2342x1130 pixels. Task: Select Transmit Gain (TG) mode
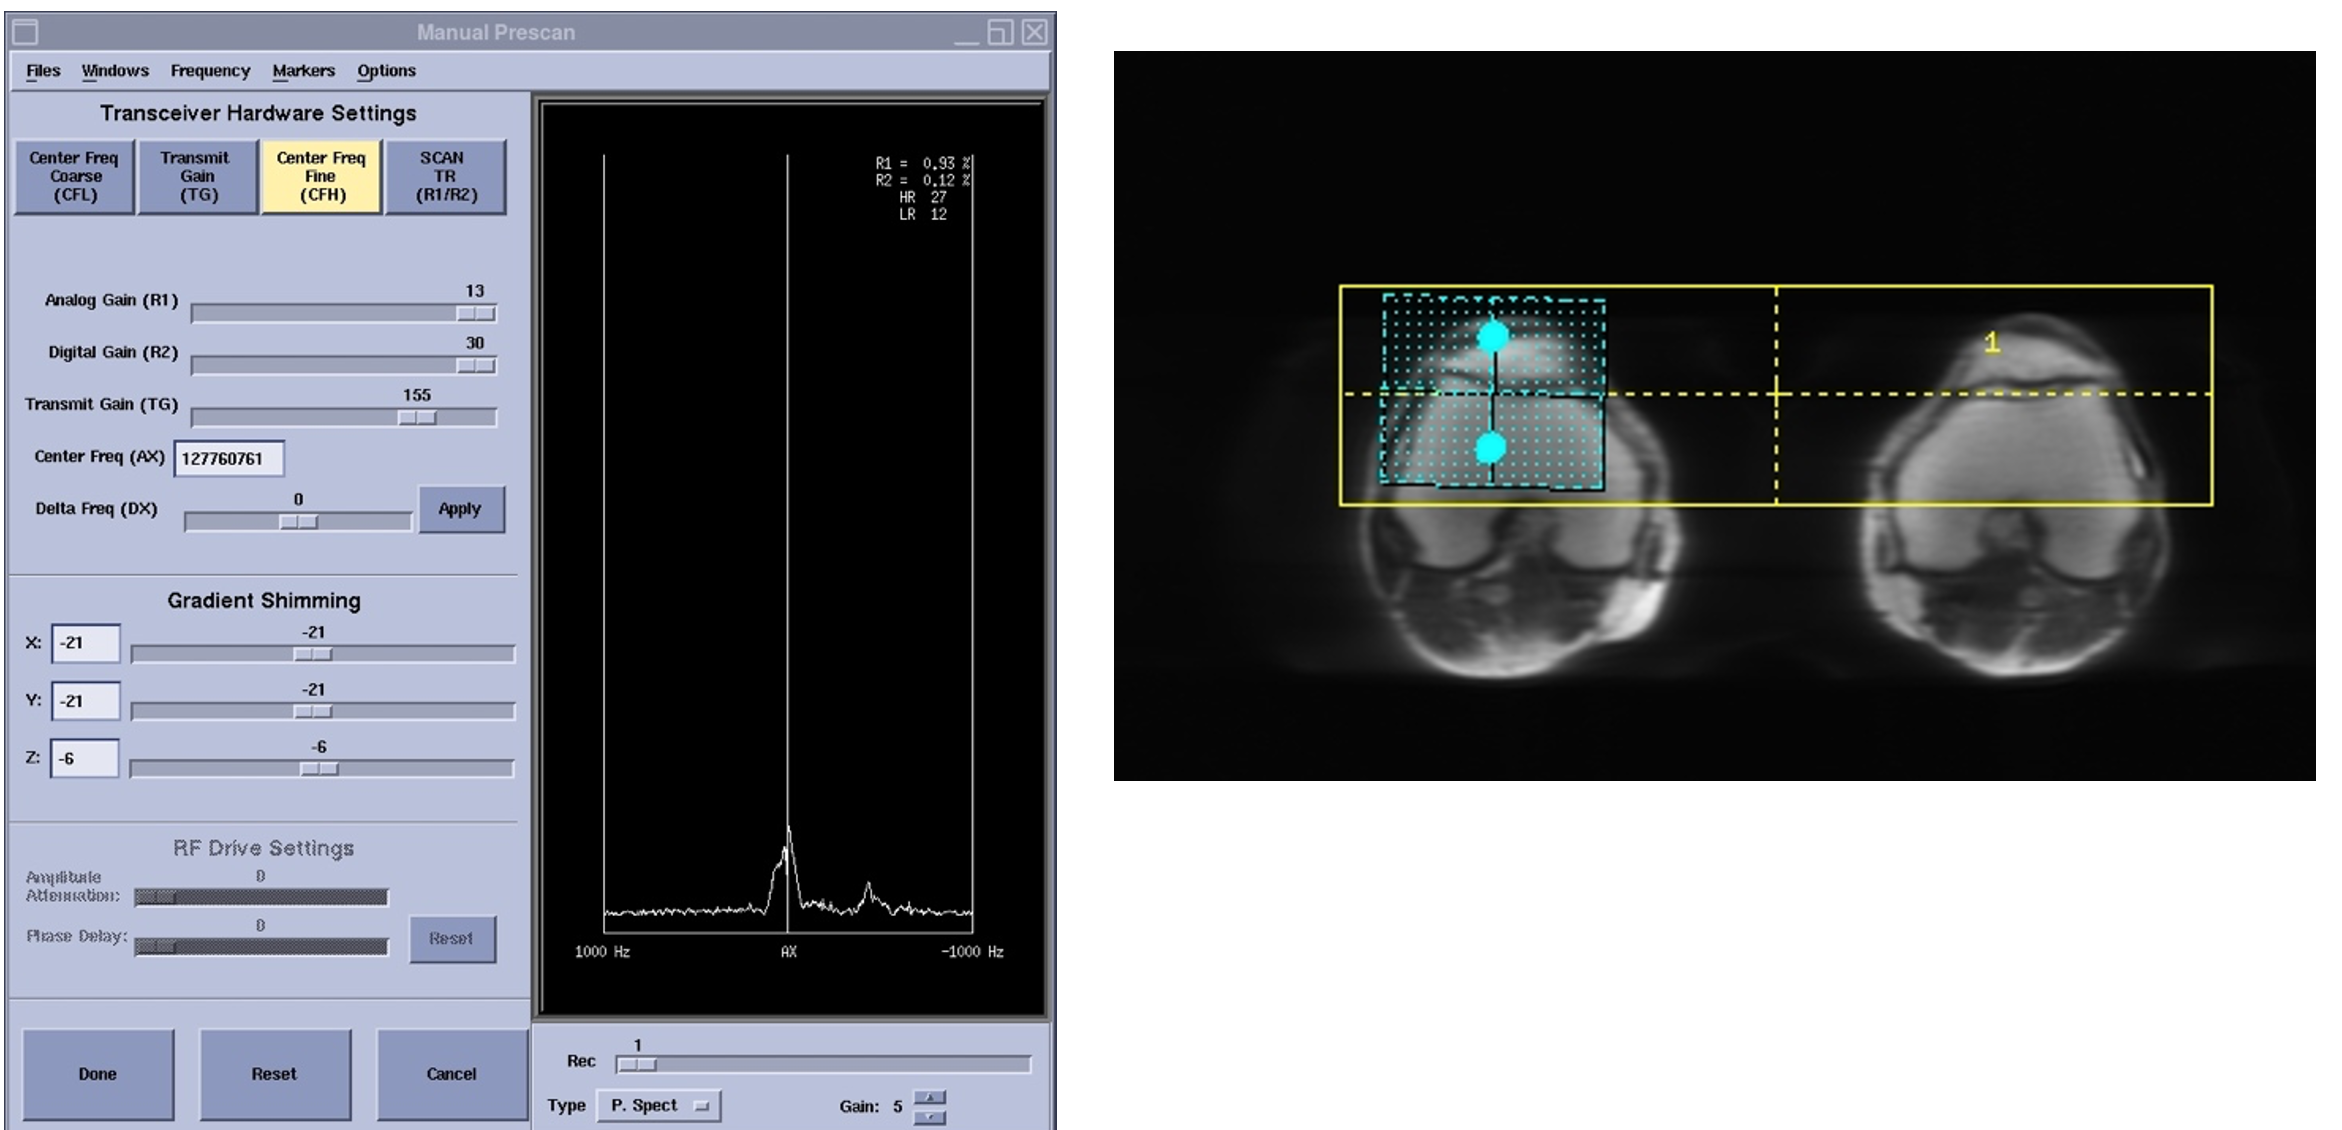coord(196,176)
